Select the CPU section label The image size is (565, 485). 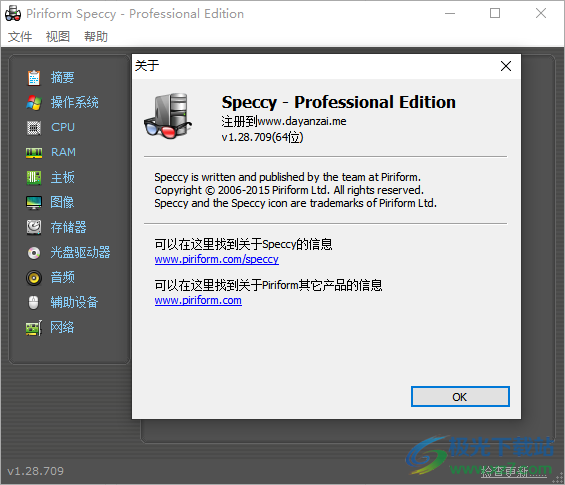[63, 127]
